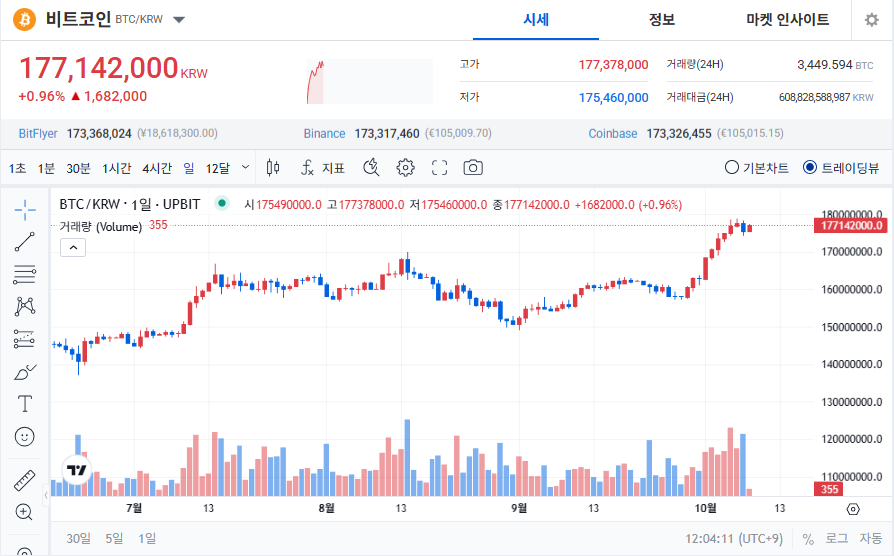Open the long position prediction tool
Screen dimensions: 894x556
(x=24, y=339)
